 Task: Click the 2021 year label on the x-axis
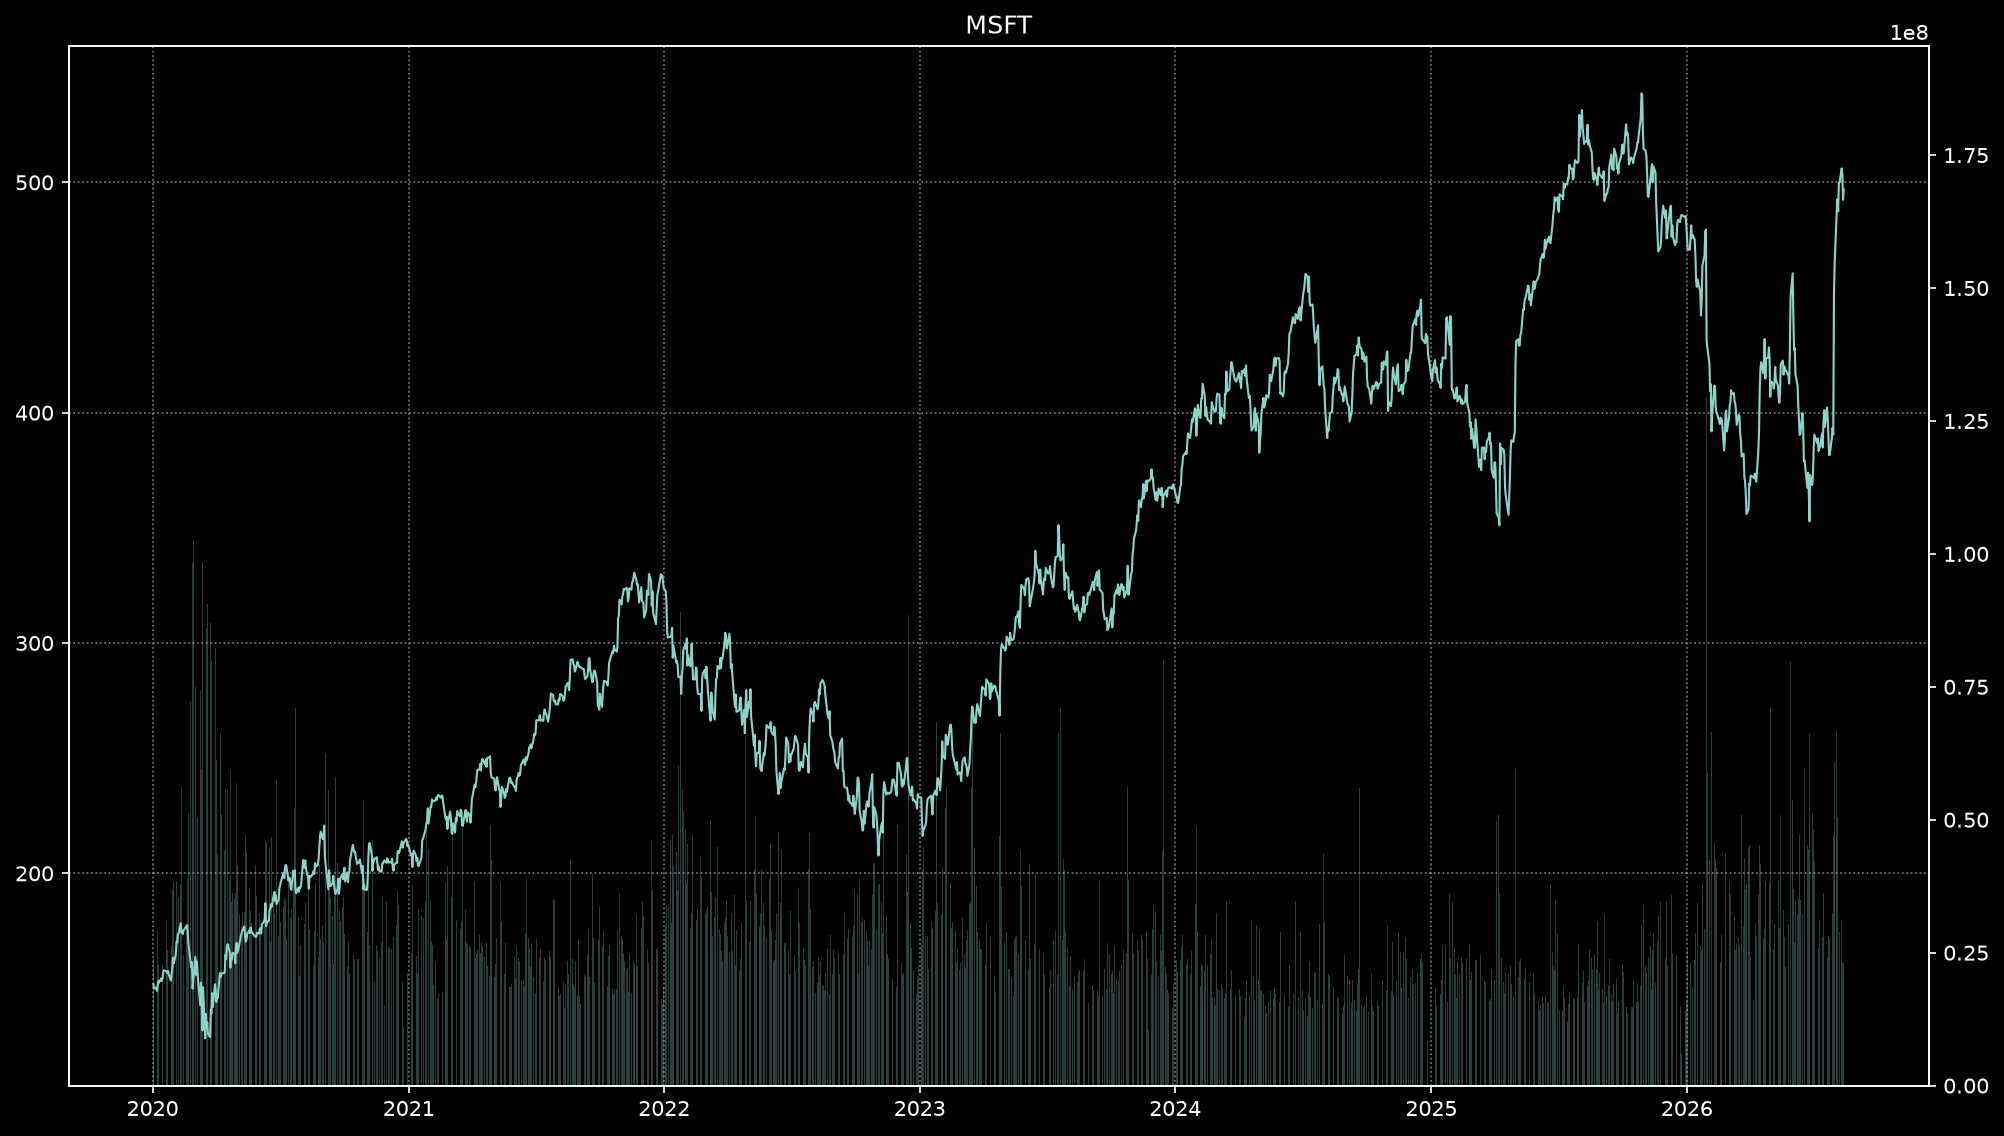409,1108
